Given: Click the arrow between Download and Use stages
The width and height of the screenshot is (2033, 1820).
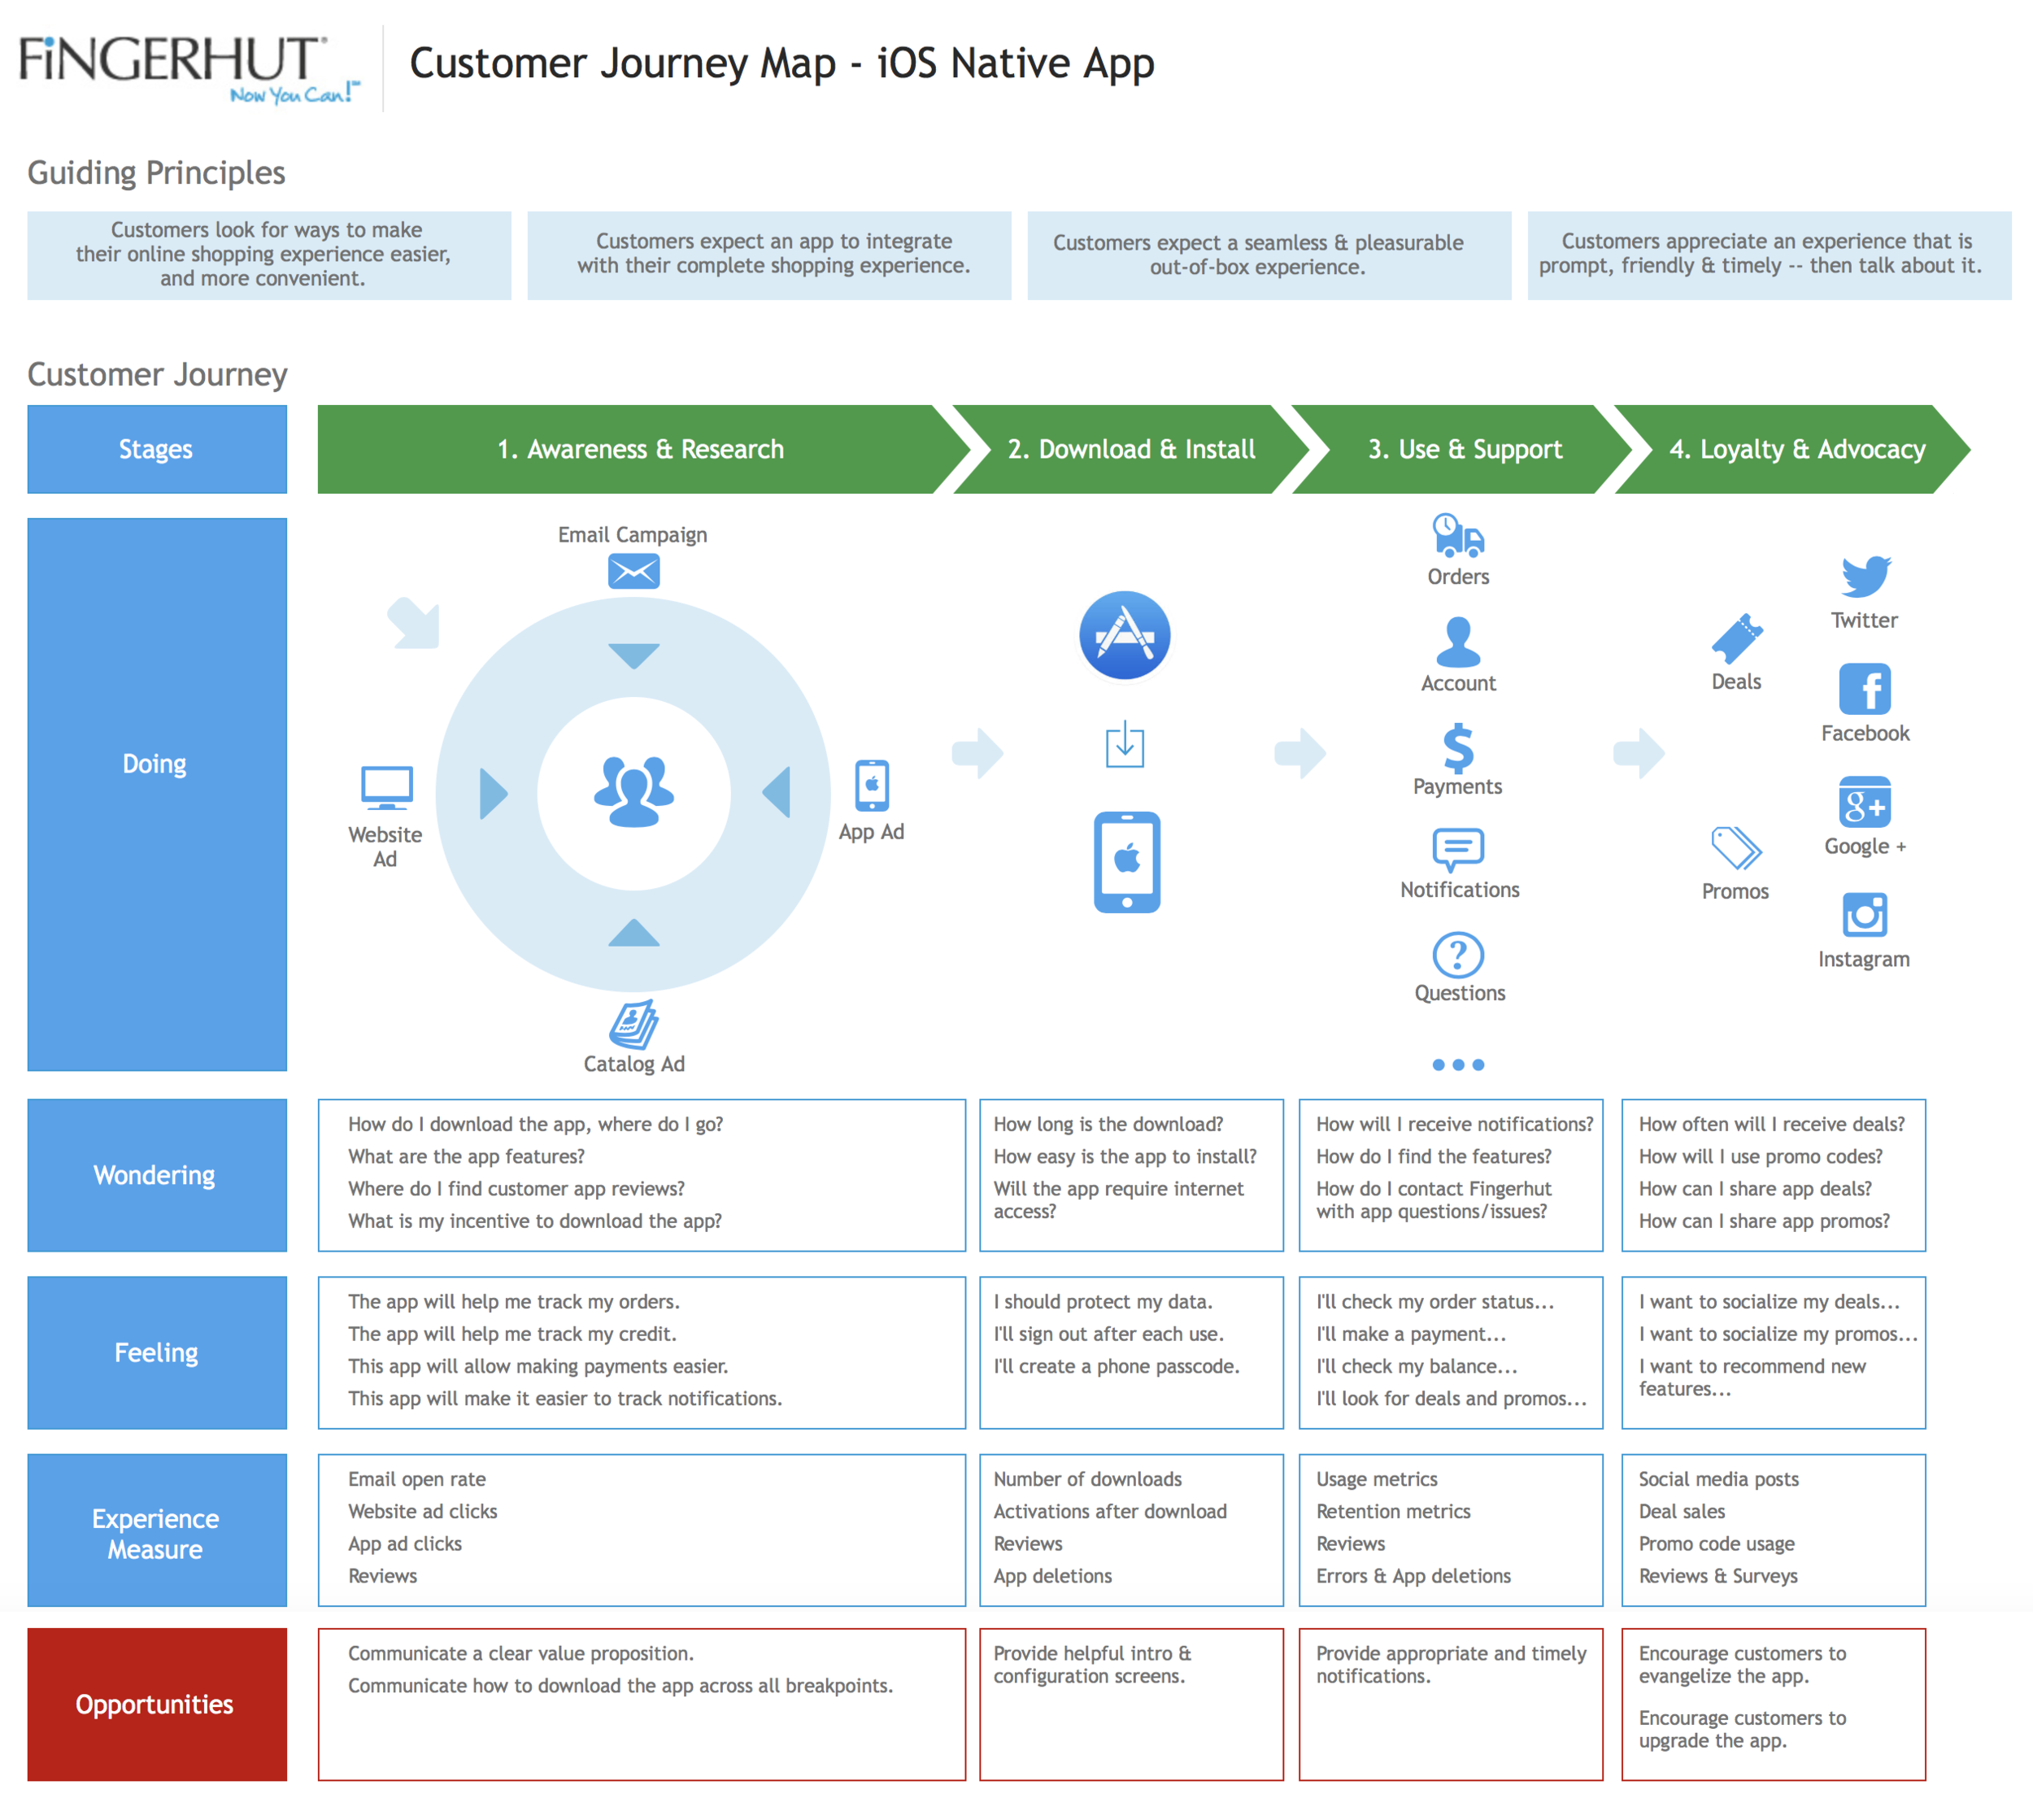Looking at the screenshot, I should 1300,753.
